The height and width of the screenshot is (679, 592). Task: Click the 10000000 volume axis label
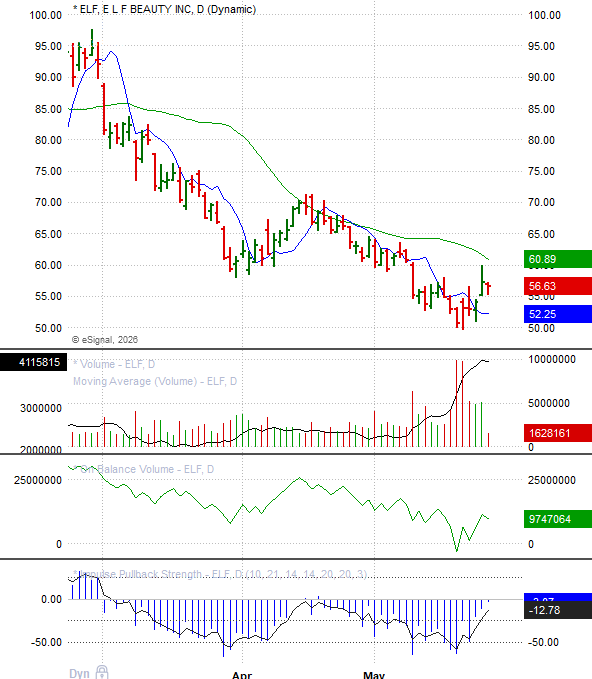552,359
